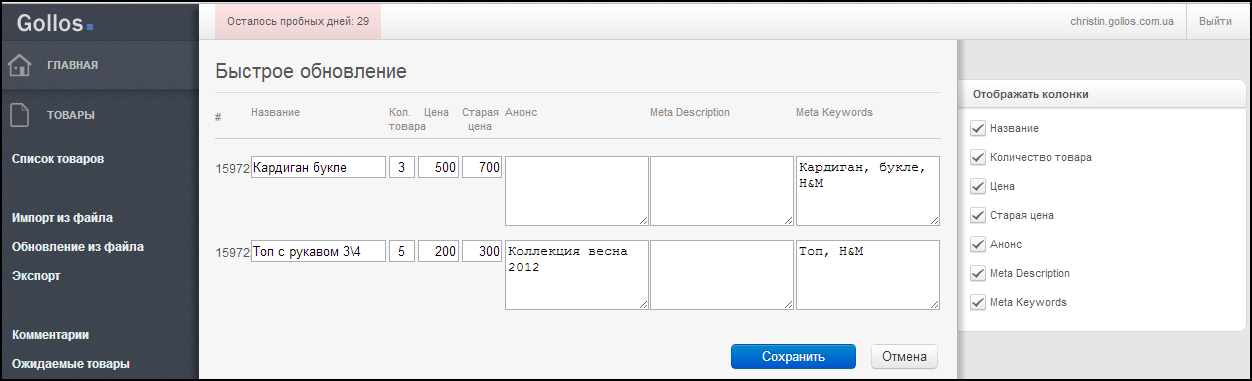The height and width of the screenshot is (381, 1252).
Task: Open Импорт из файла
Action: click(x=62, y=217)
